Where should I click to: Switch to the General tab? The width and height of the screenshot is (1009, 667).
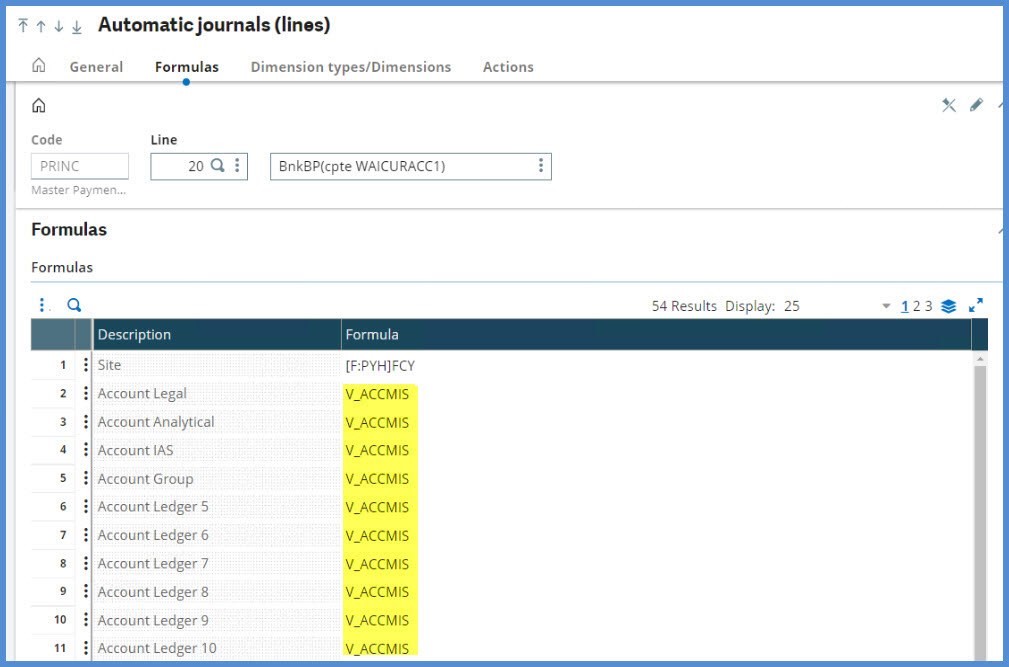pyautogui.click(x=96, y=67)
